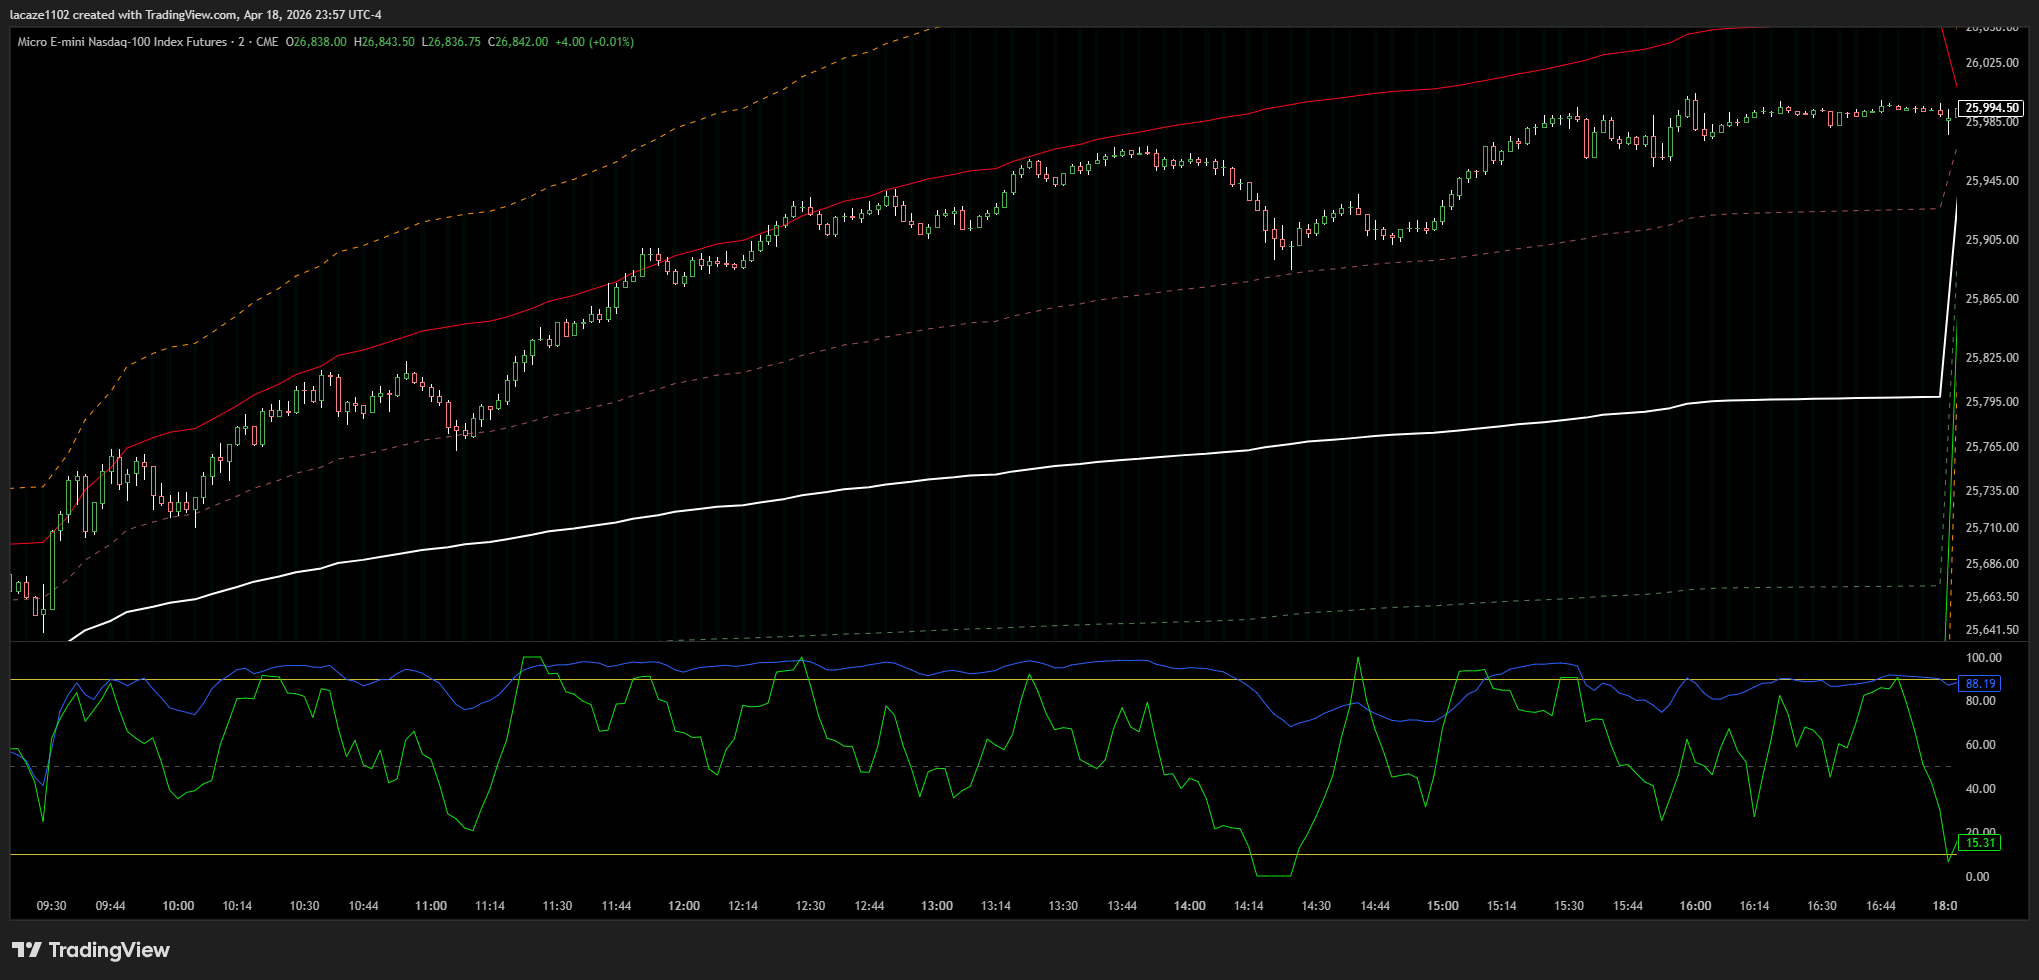Click the 12:00 time axis label
The image size is (2039, 980).
pyautogui.click(x=684, y=906)
